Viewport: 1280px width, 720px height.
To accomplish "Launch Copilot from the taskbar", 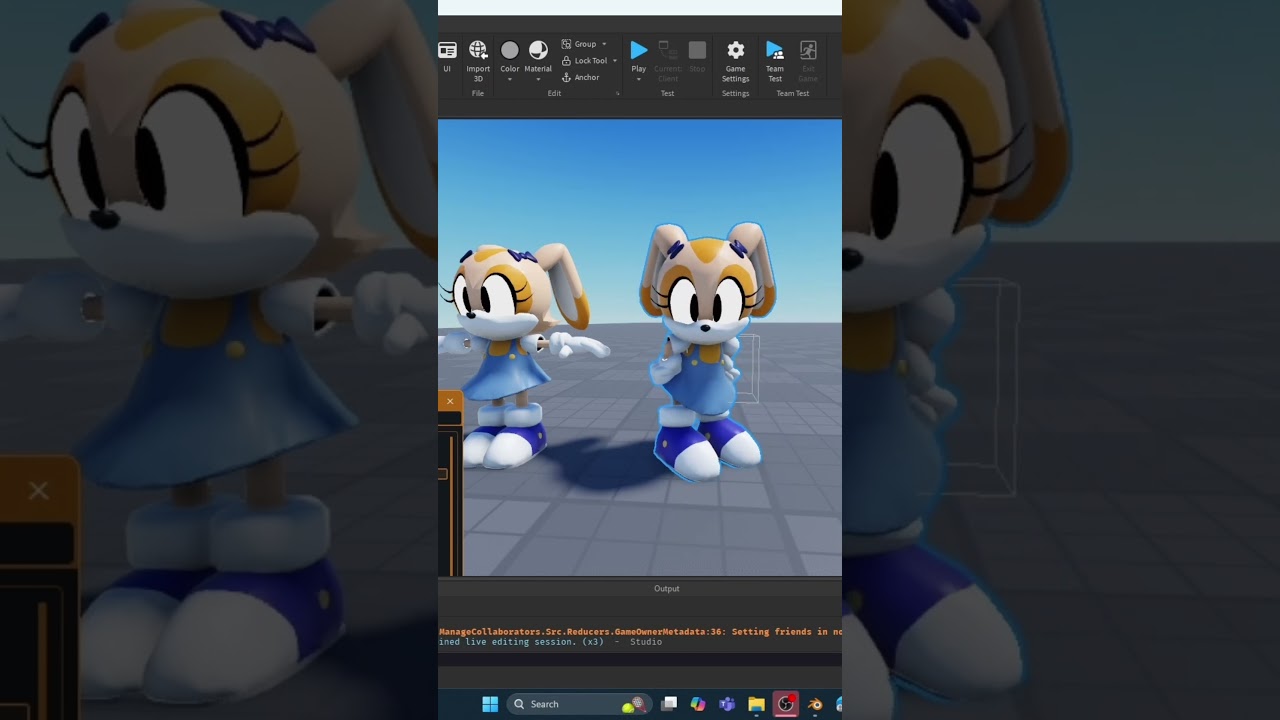I will 698,704.
